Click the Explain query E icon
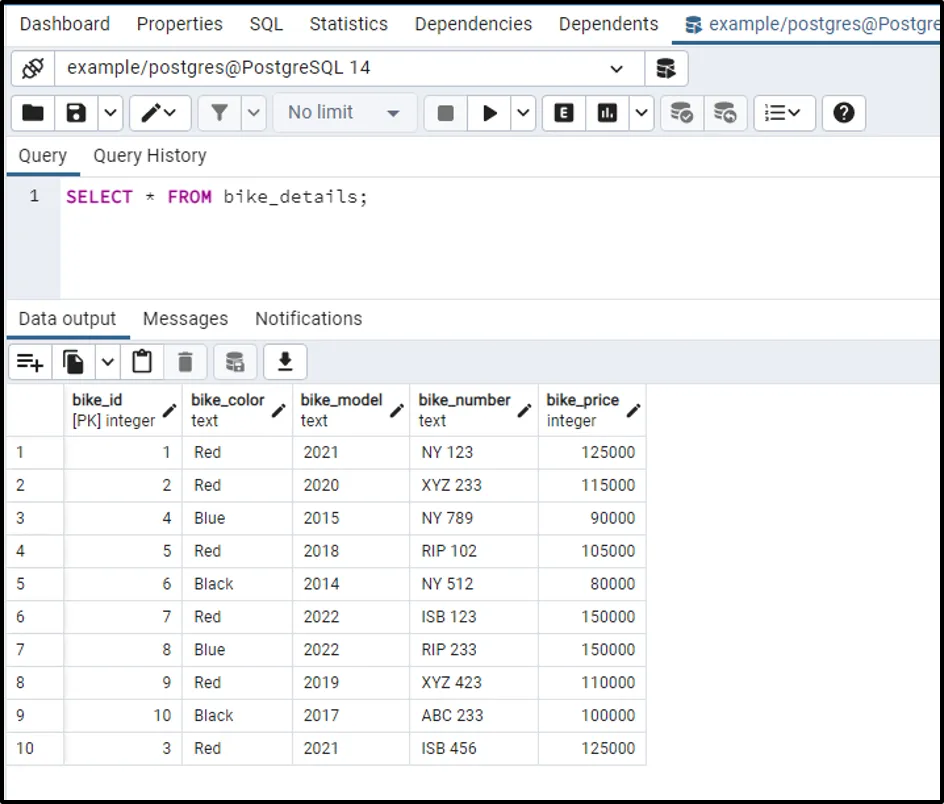The width and height of the screenshot is (944, 804). [x=564, y=113]
